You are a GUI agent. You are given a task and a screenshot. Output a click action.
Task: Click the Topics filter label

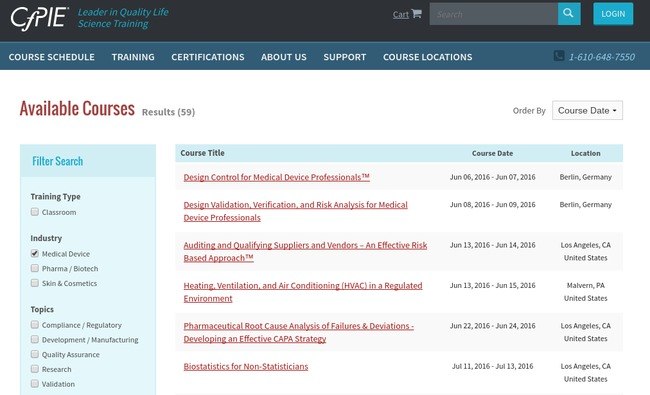pyautogui.click(x=42, y=309)
